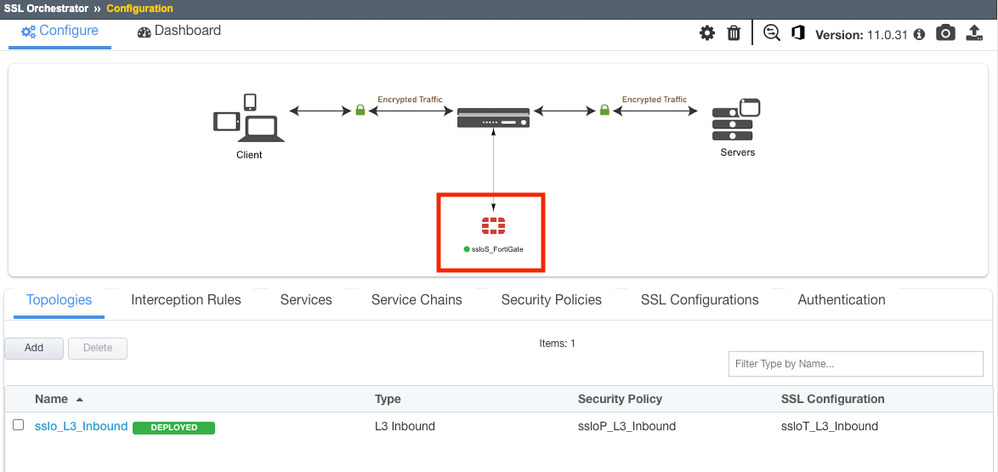Go to the Security Policies tab
The image size is (998, 472).
tap(551, 300)
